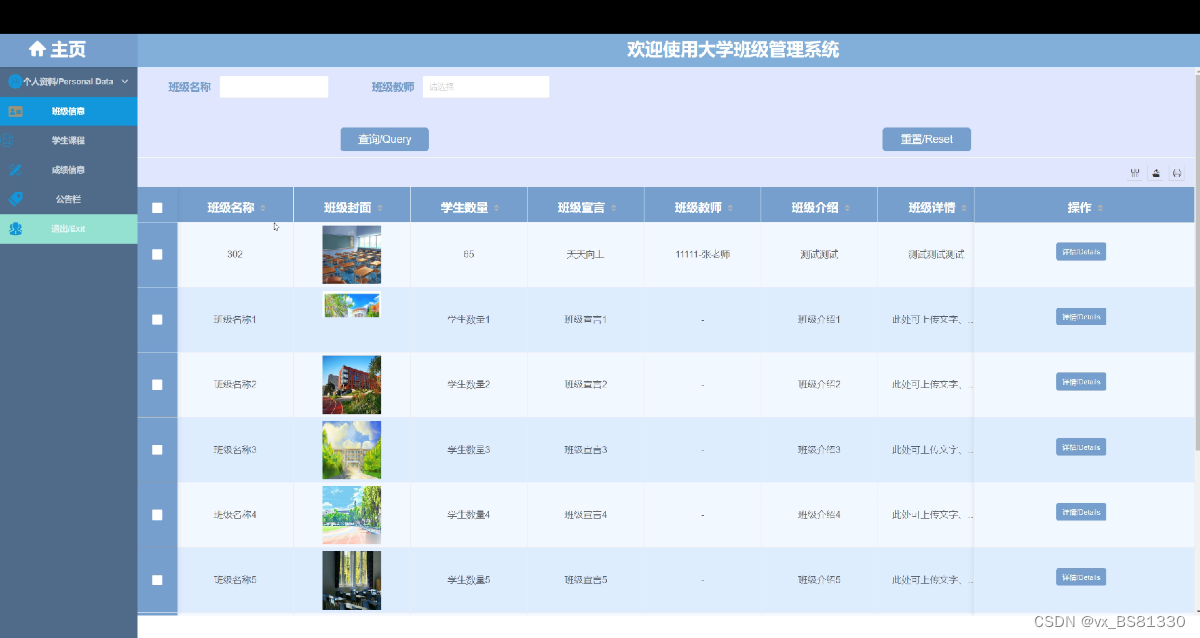The image size is (1200, 638).
Task: Click the student count cell 65
Action: click(468, 255)
